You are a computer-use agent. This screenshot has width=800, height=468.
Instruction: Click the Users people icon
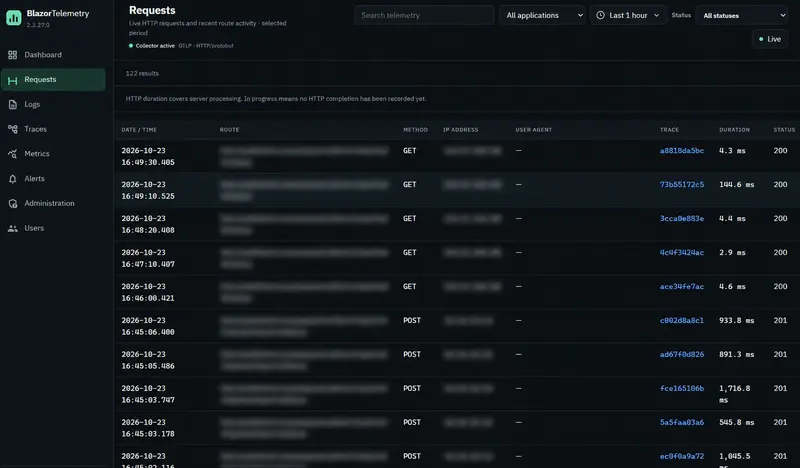point(13,228)
